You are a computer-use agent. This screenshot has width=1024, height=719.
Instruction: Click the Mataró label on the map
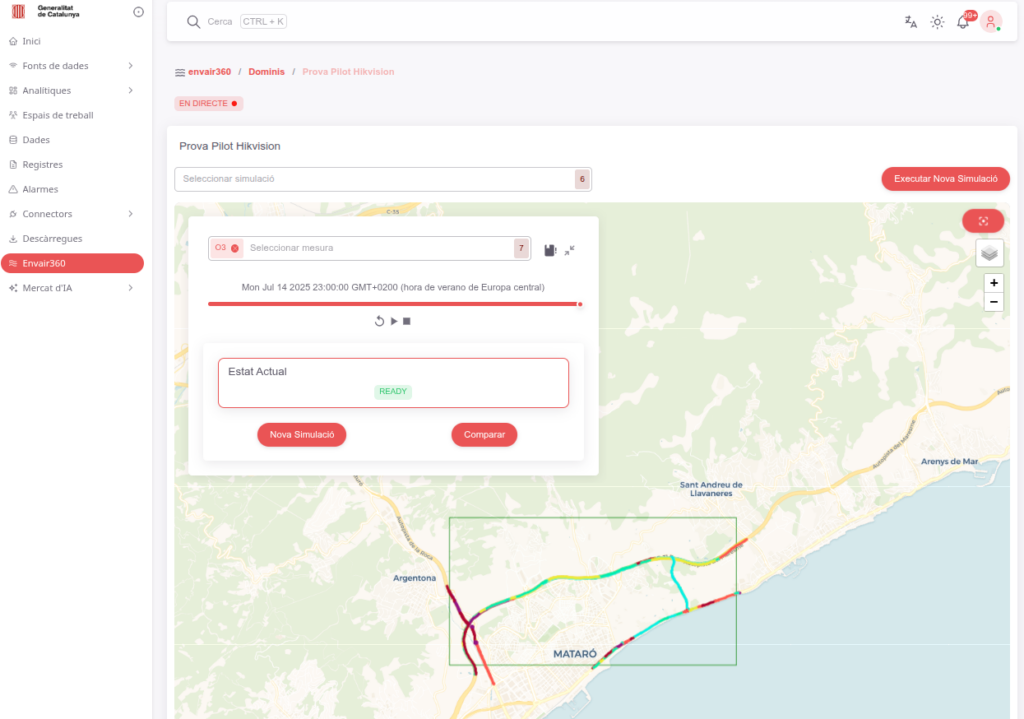pos(575,654)
